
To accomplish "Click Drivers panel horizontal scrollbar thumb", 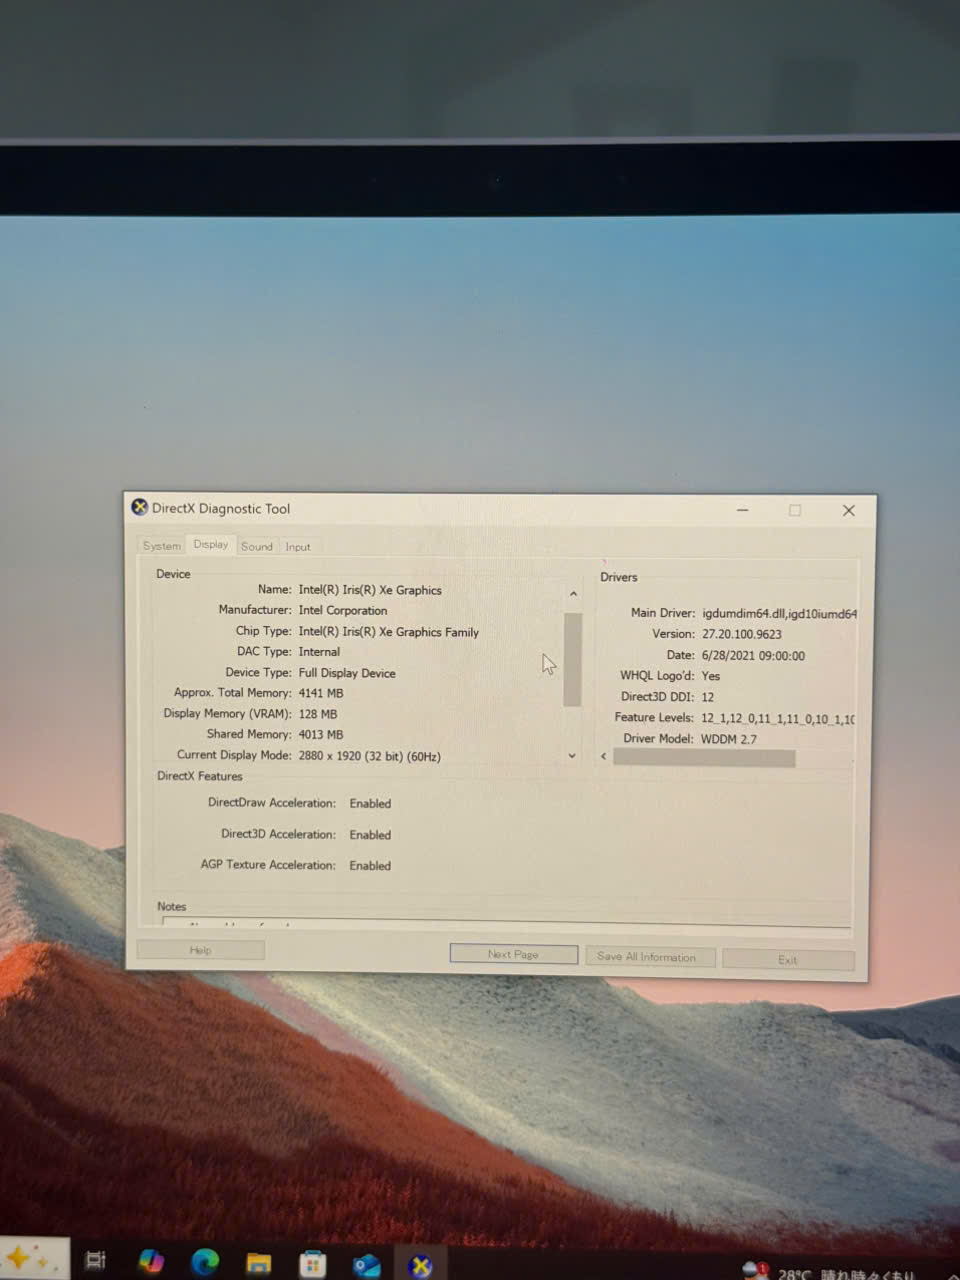I will (704, 758).
